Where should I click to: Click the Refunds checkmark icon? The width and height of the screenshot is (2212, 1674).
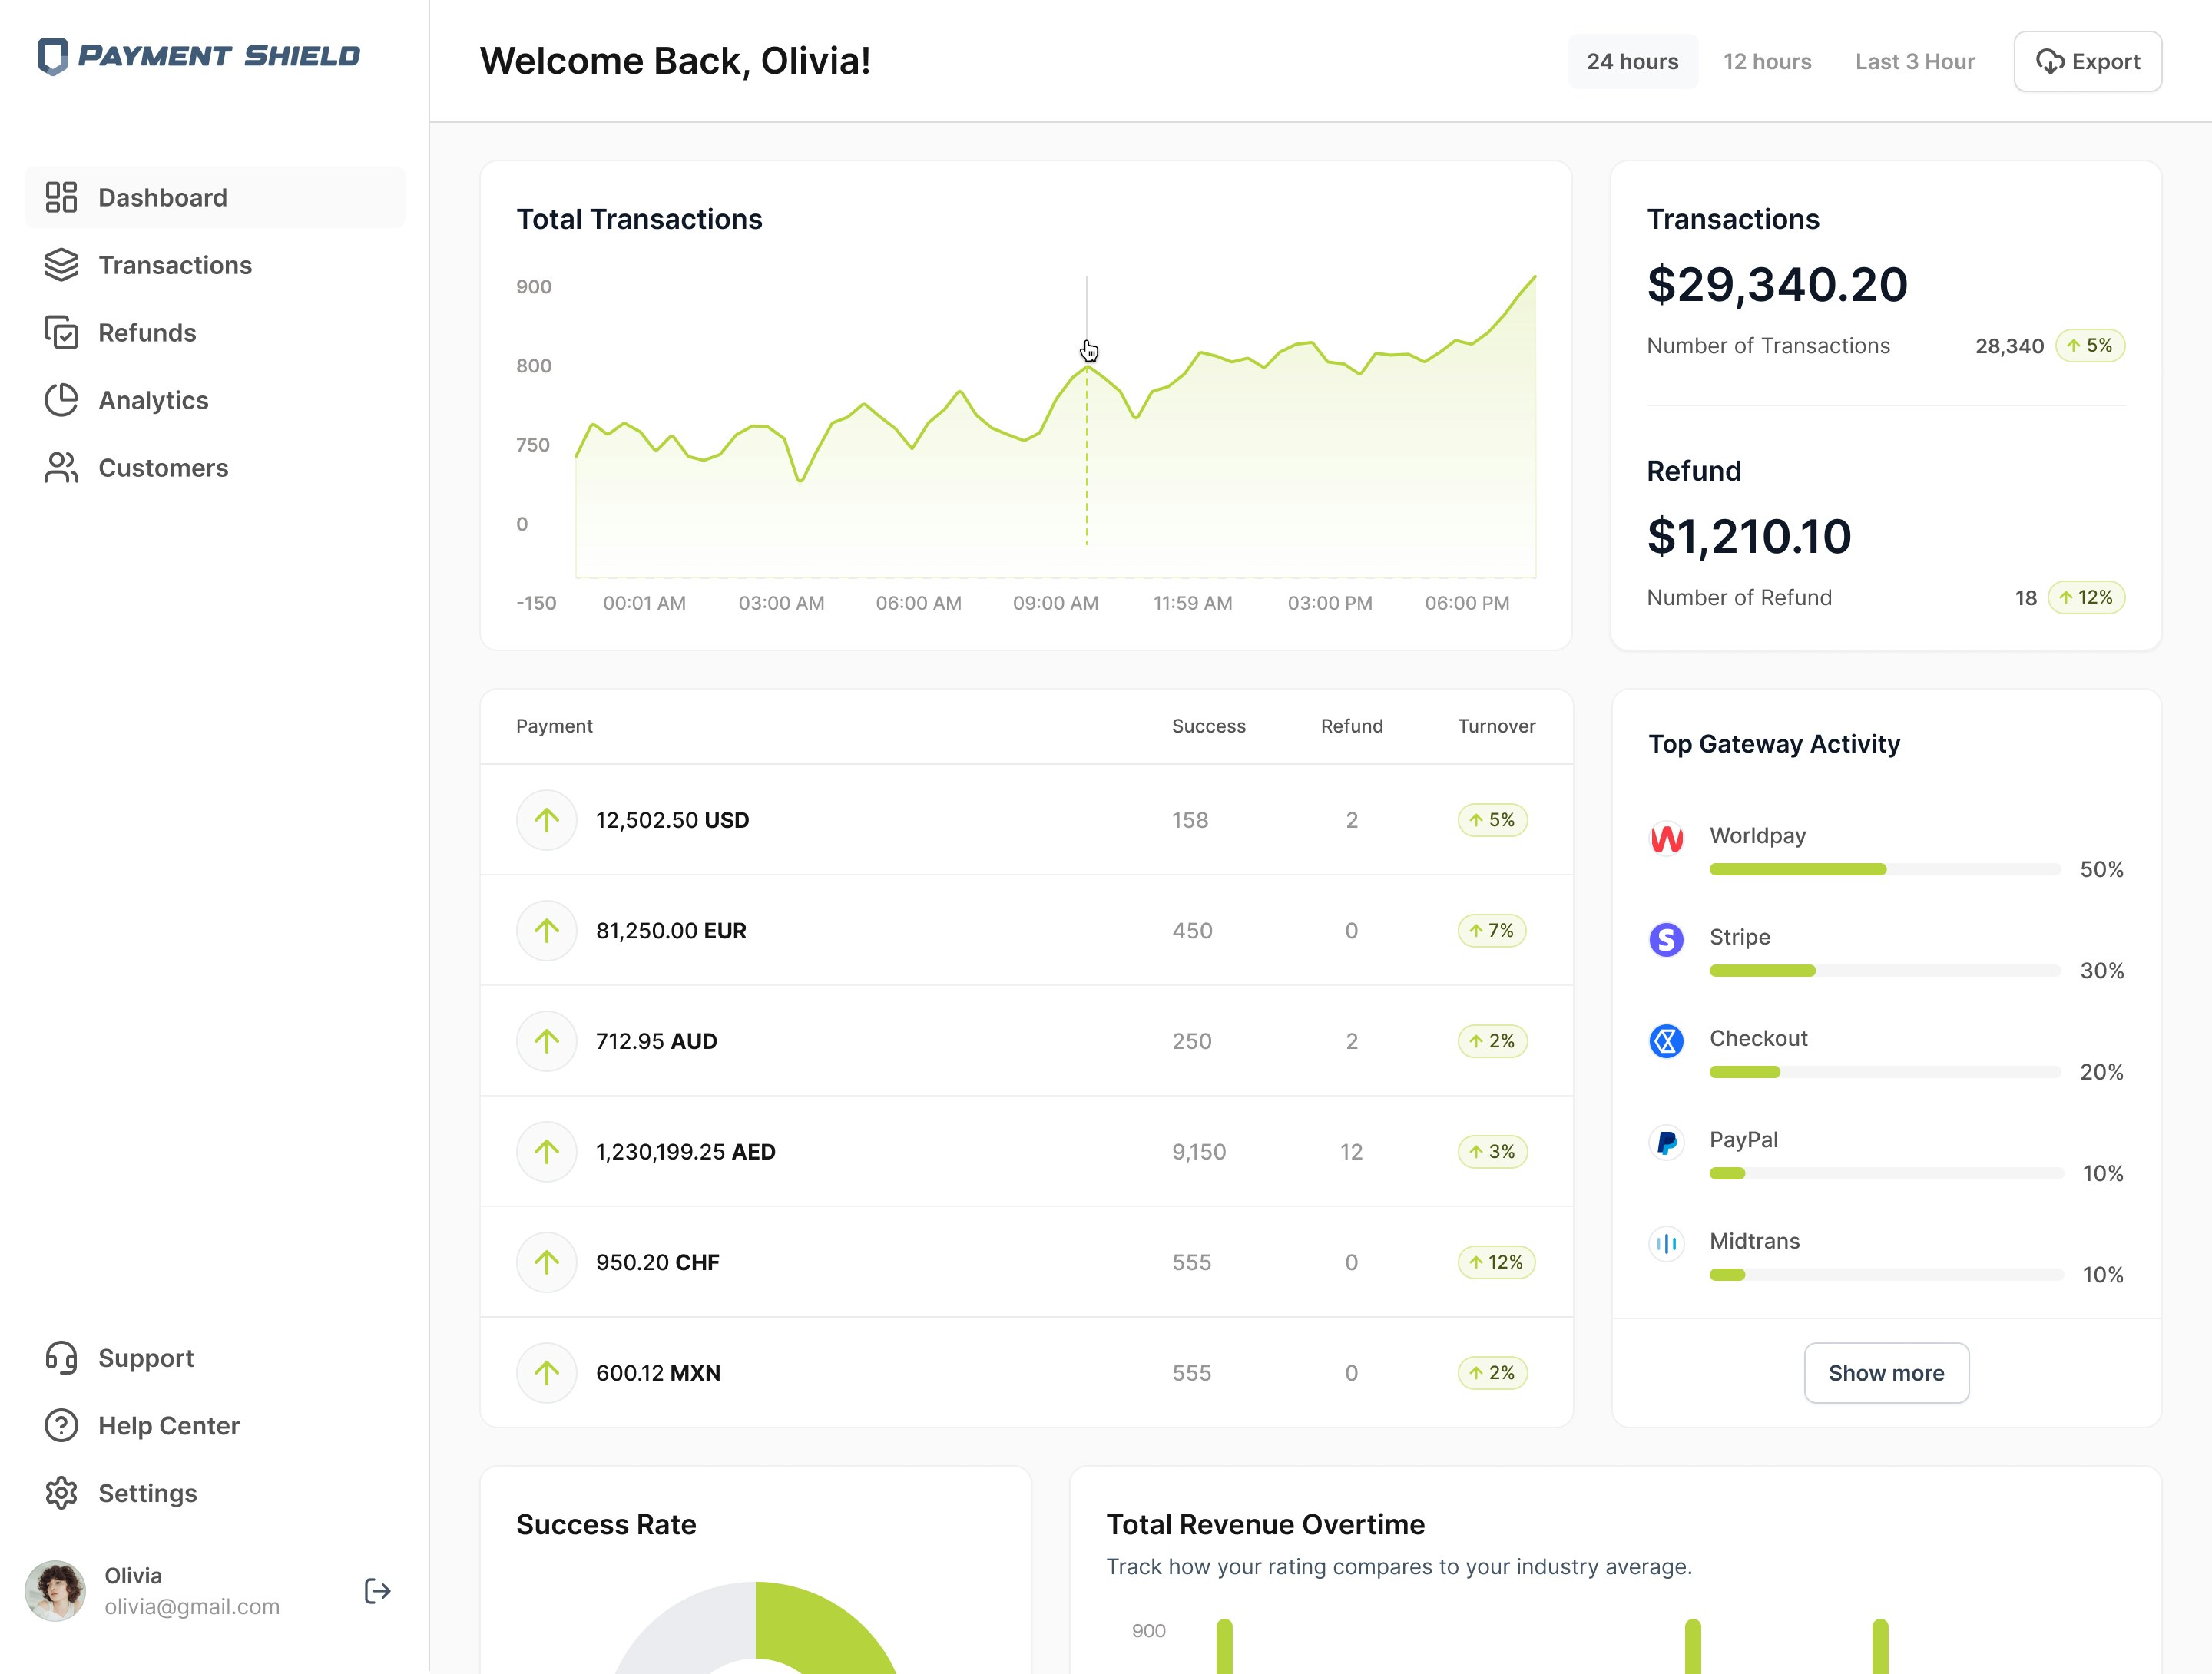[61, 333]
